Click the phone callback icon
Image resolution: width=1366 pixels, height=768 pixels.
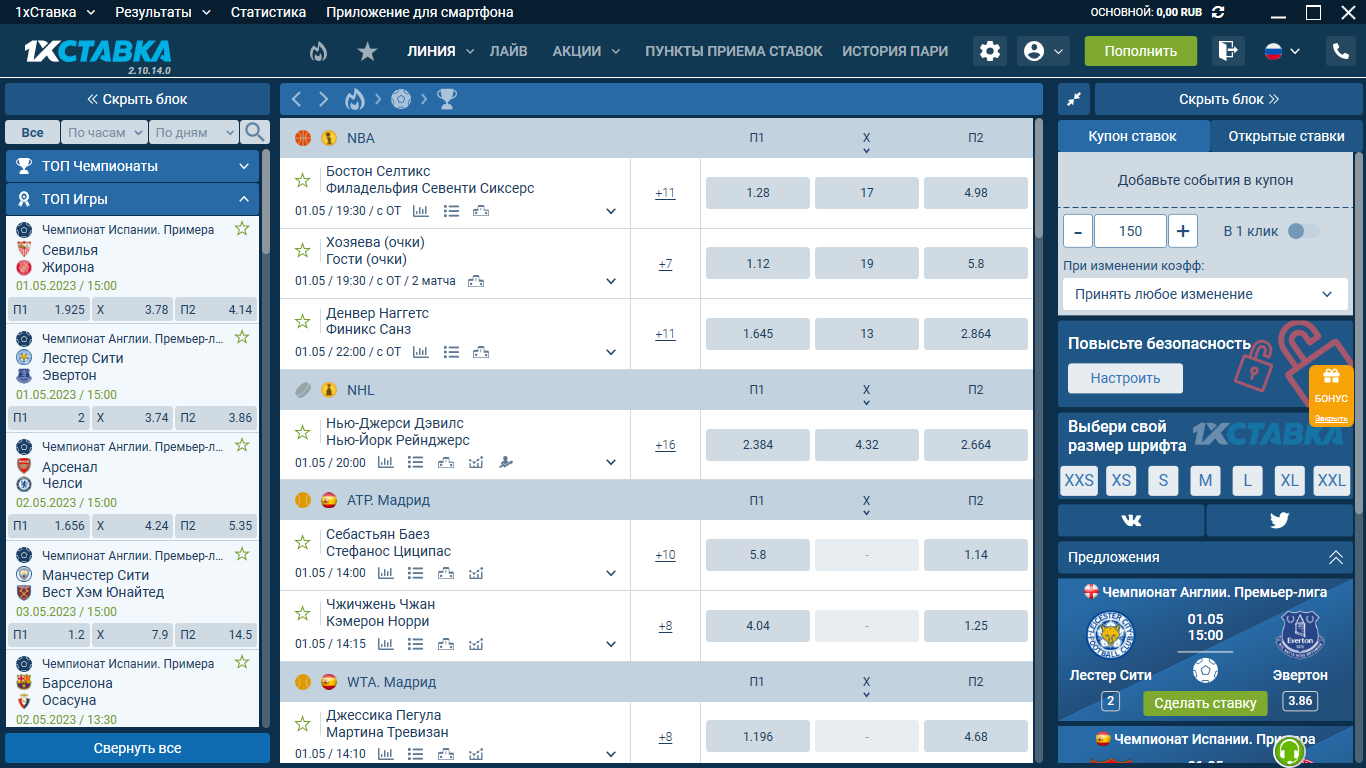pyautogui.click(x=1339, y=51)
